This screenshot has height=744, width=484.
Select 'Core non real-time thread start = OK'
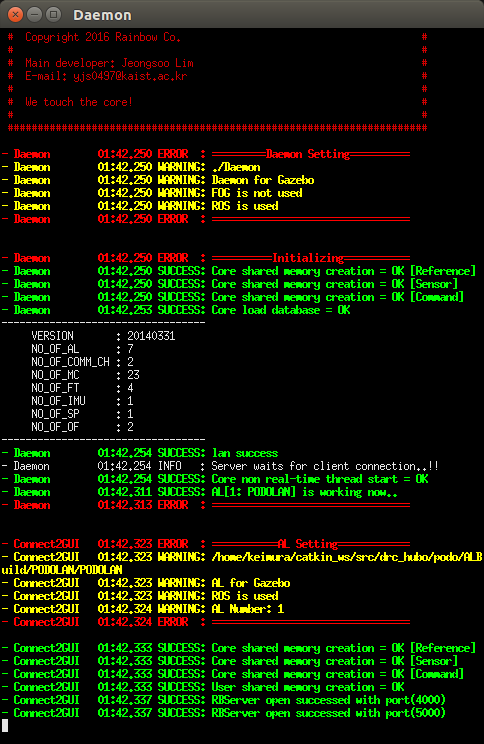[320, 479]
